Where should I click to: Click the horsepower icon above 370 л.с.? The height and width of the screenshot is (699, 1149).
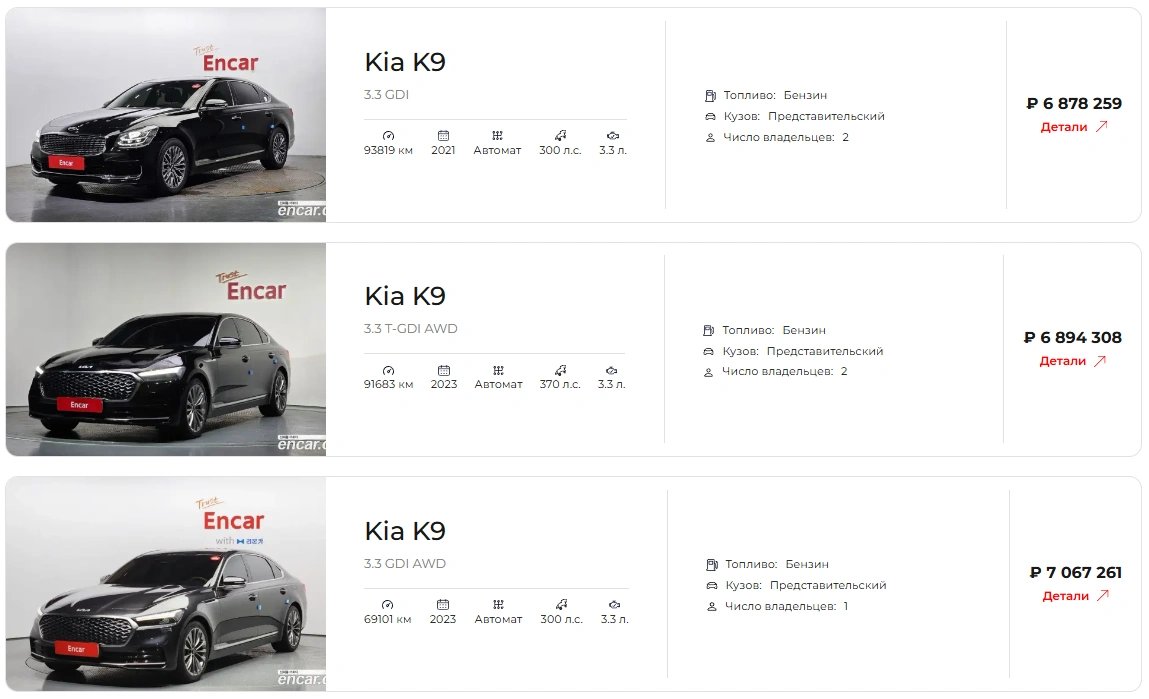pyautogui.click(x=561, y=370)
